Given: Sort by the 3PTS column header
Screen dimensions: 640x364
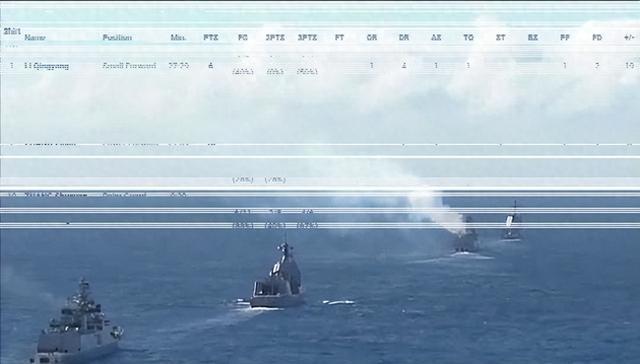Looking at the screenshot, I should (x=307, y=38).
